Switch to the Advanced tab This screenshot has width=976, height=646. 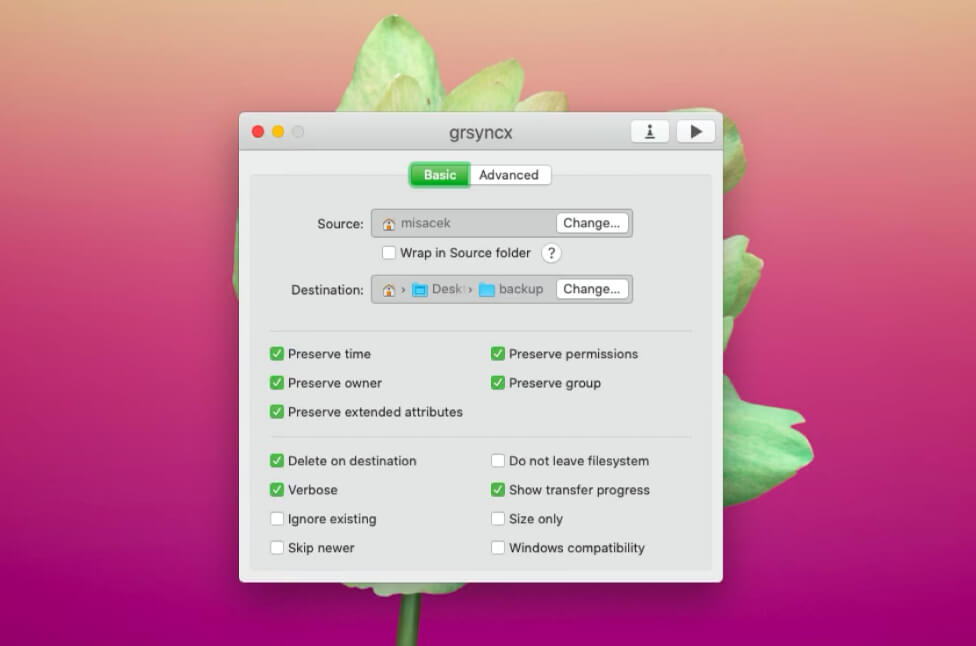click(x=510, y=174)
